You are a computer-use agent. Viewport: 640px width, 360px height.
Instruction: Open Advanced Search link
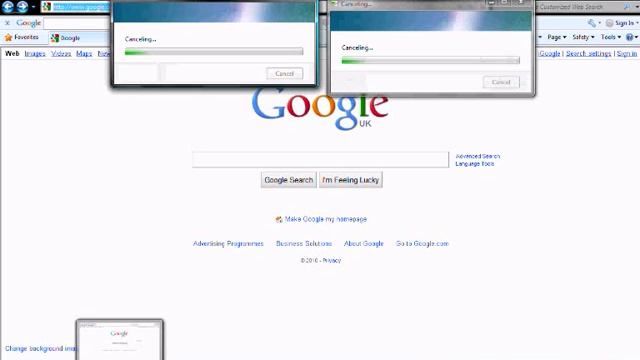[x=478, y=156]
